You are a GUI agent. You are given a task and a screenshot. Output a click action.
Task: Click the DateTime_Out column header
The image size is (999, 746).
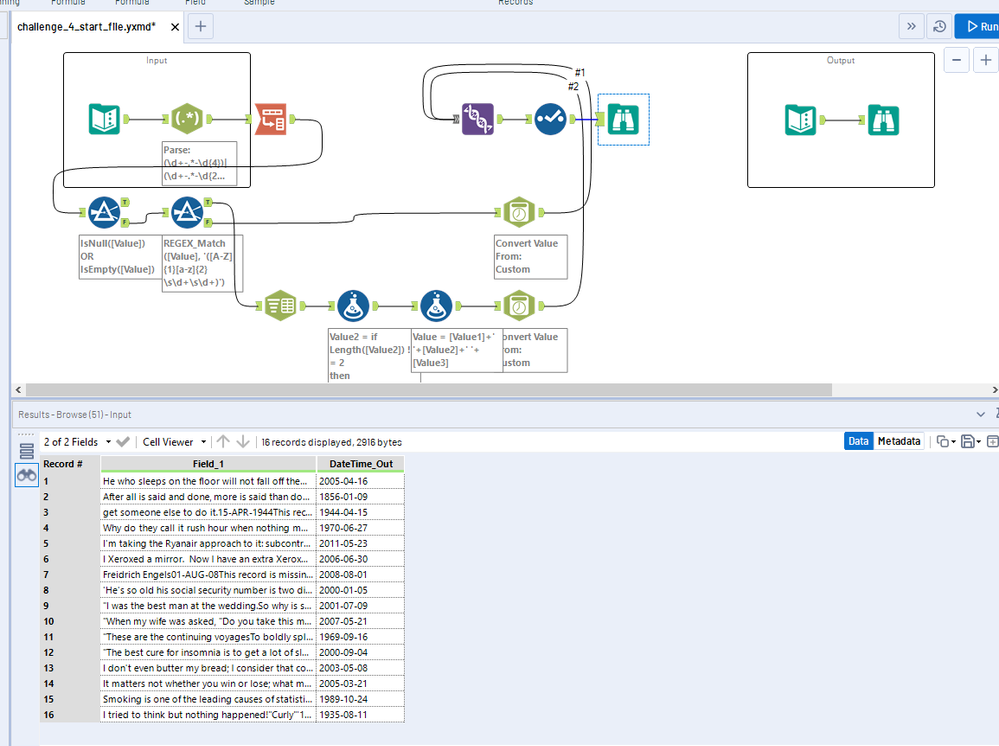click(x=360, y=464)
